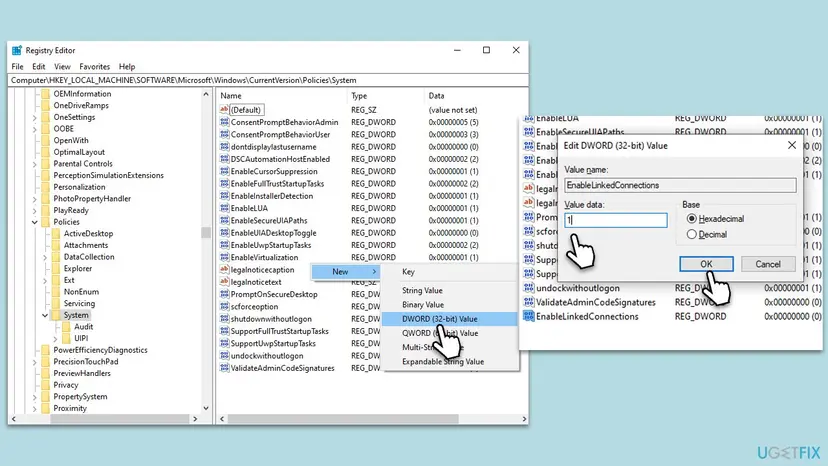Click the folder icon of Audit subkey

click(x=67, y=327)
